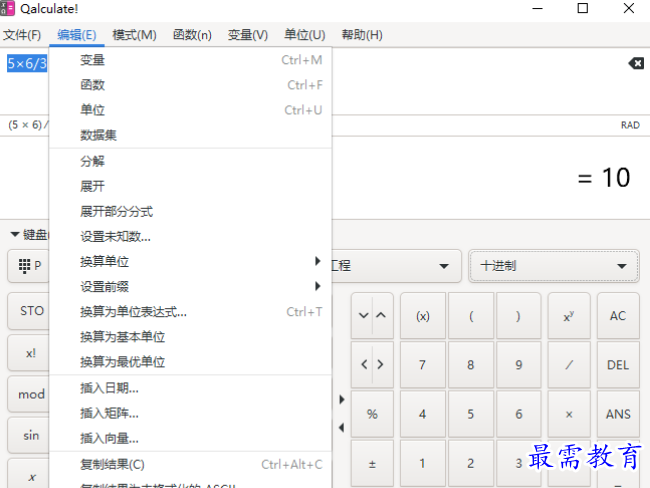Click the RAD angle unit indicator

pos(630,125)
